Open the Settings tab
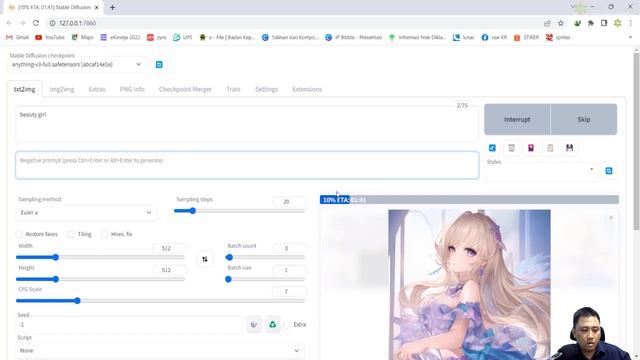640x360 pixels. (266, 89)
